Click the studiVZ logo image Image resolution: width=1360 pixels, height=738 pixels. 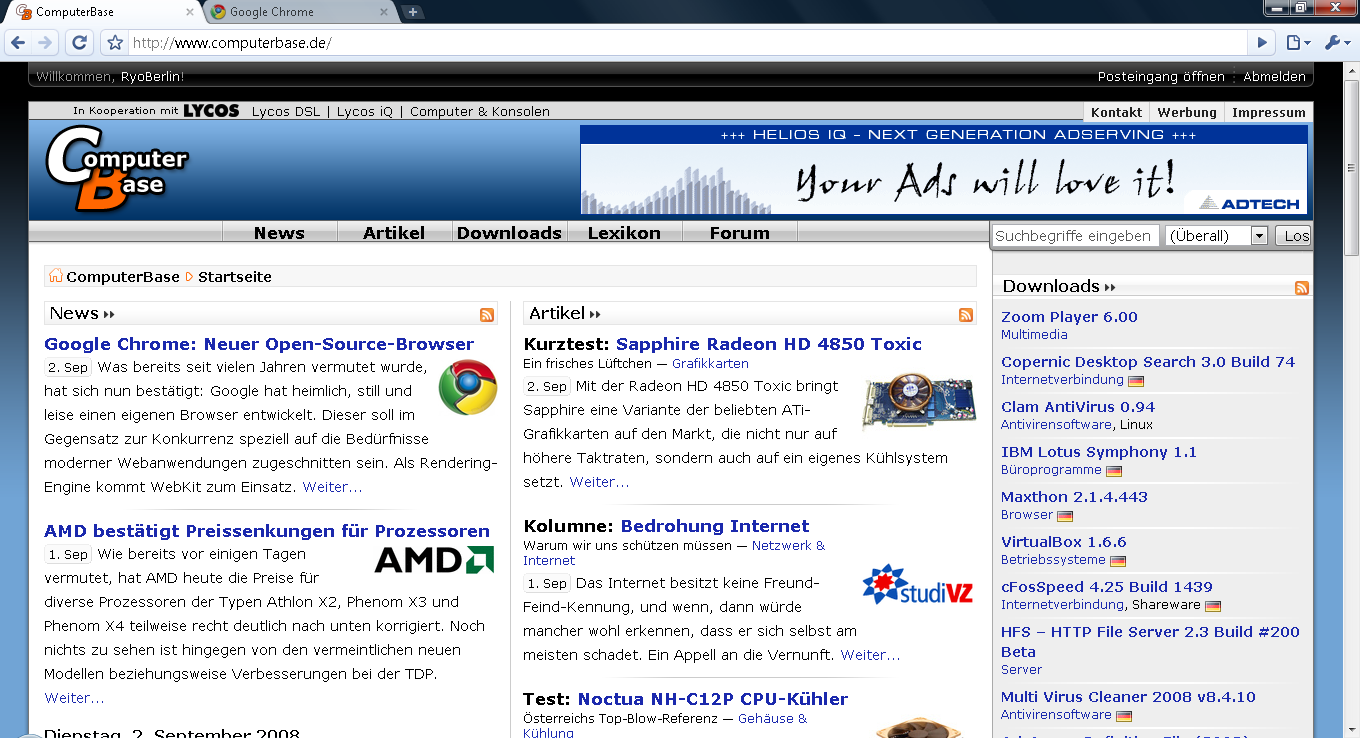point(918,585)
